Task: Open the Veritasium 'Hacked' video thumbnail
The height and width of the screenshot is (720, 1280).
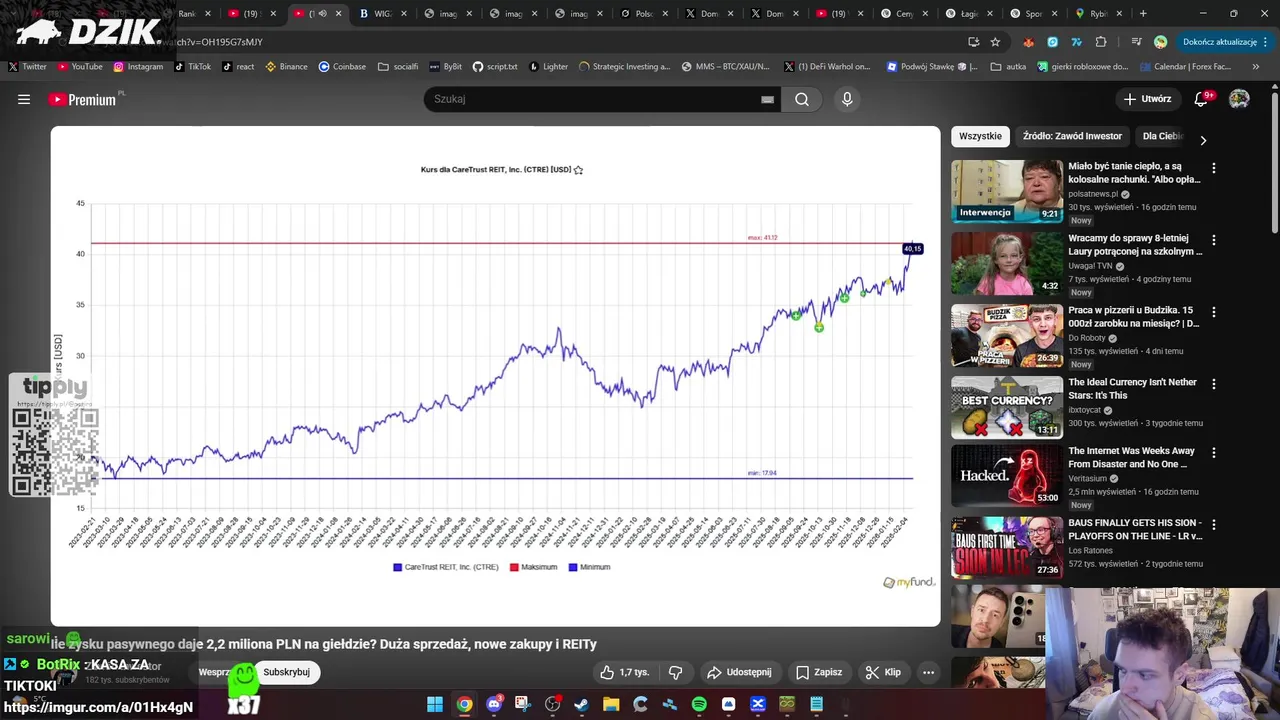Action: pyautogui.click(x=1007, y=476)
